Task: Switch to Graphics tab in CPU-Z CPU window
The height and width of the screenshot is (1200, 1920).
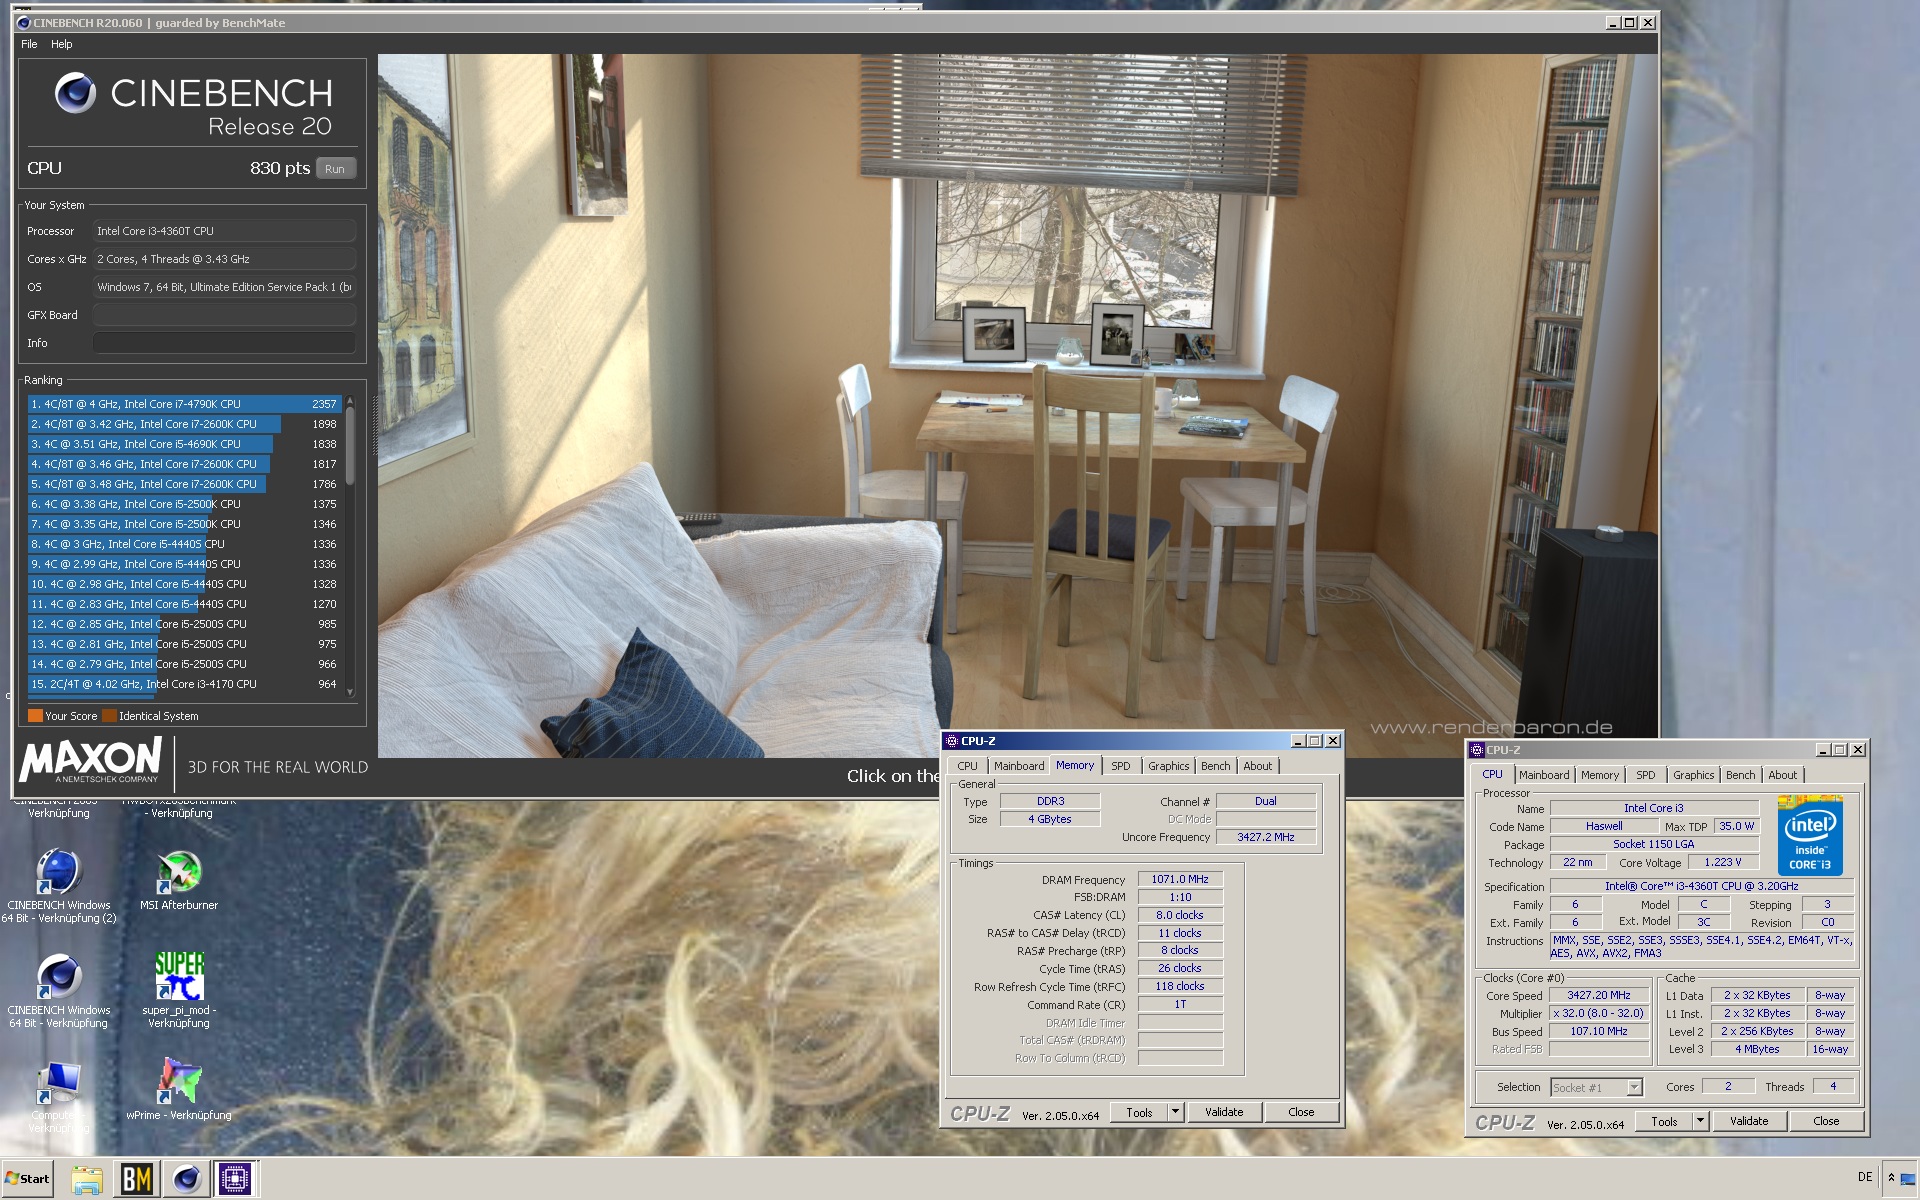Action: [x=1693, y=775]
